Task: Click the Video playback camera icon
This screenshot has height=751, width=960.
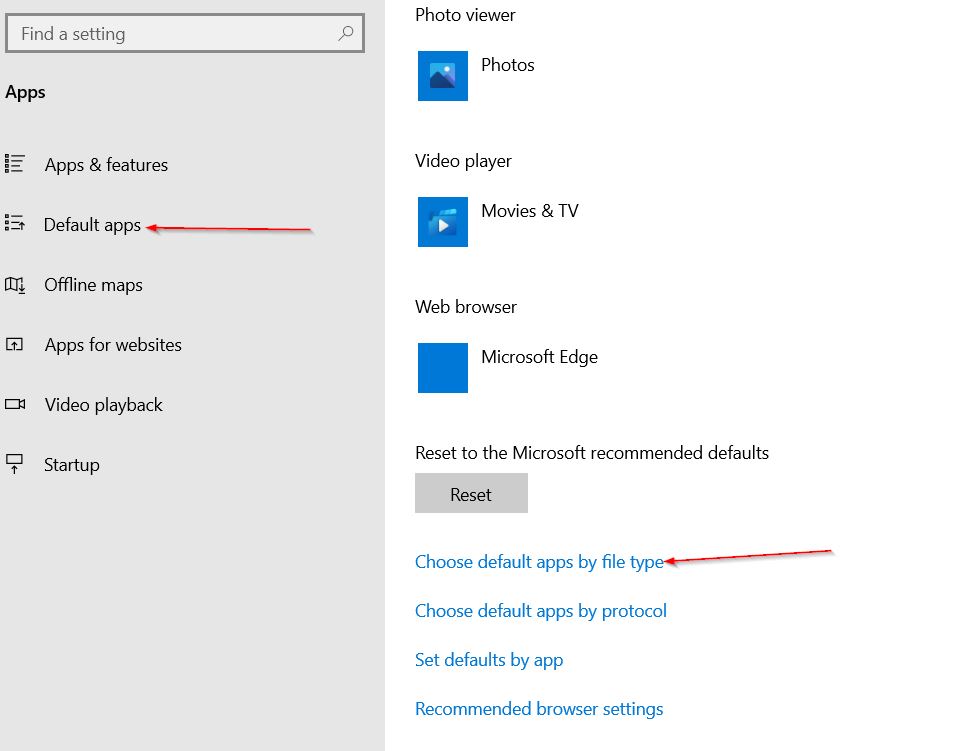Action: point(15,404)
